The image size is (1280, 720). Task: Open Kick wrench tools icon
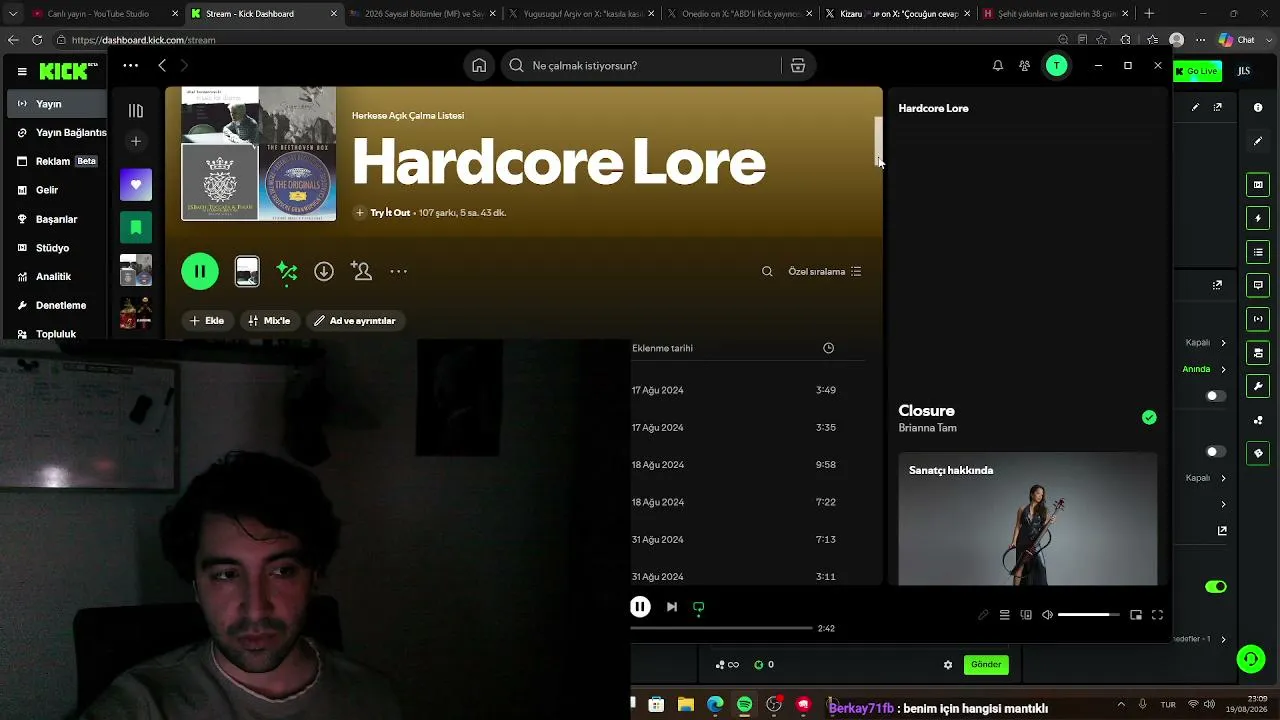click(1258, 386)
